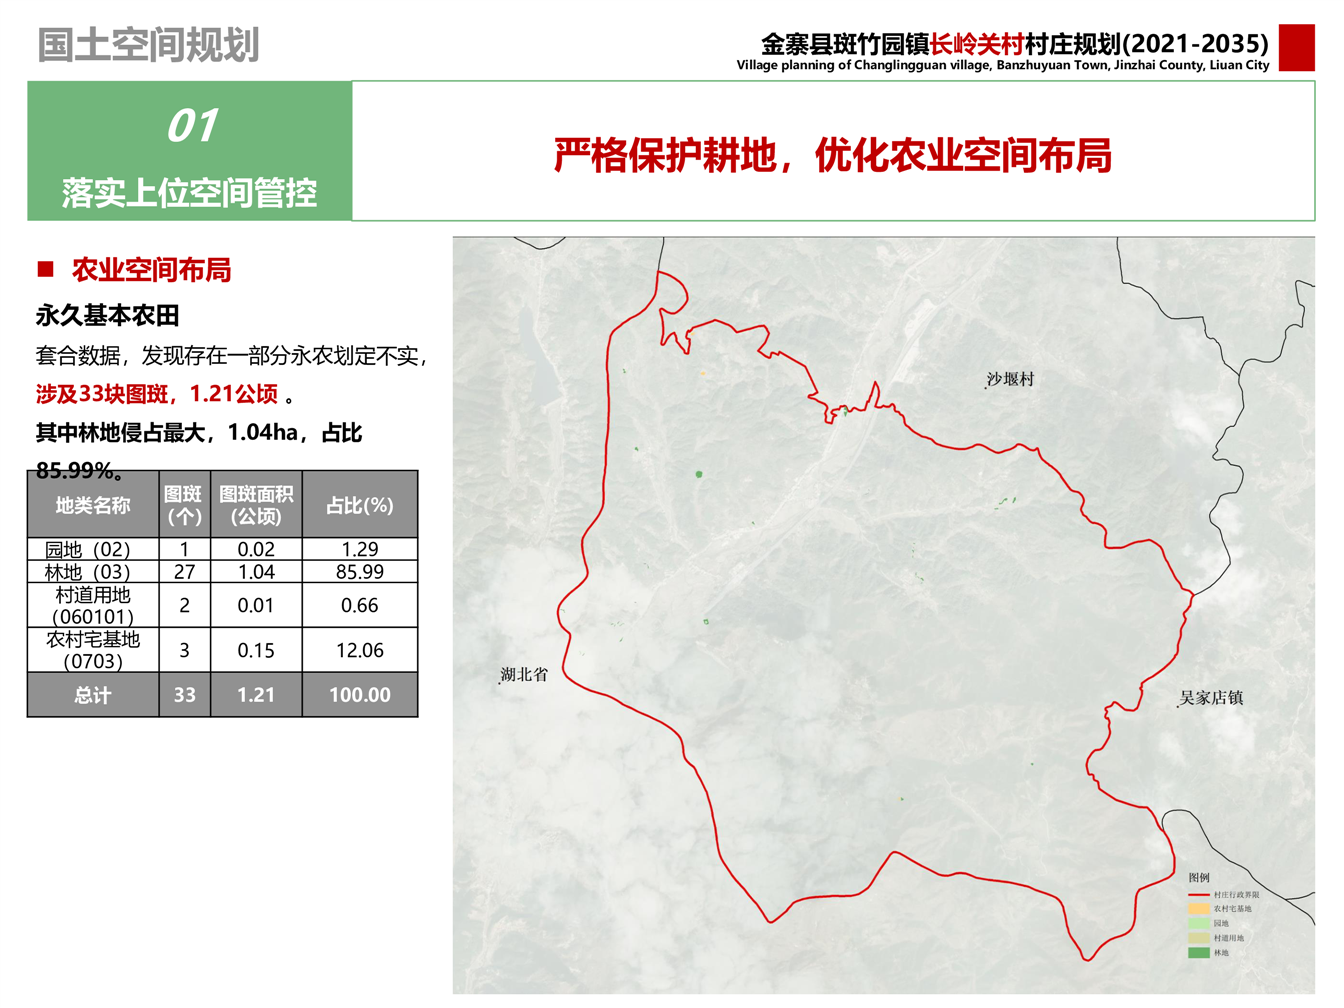The image size is (1344, 1008).
Task: Click the 沙堰村 label on the map
Action: [1010, 379]
